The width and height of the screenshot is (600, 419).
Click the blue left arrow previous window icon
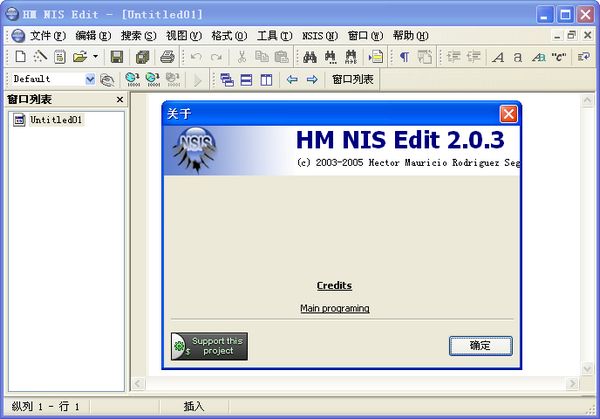pos(292,79)
